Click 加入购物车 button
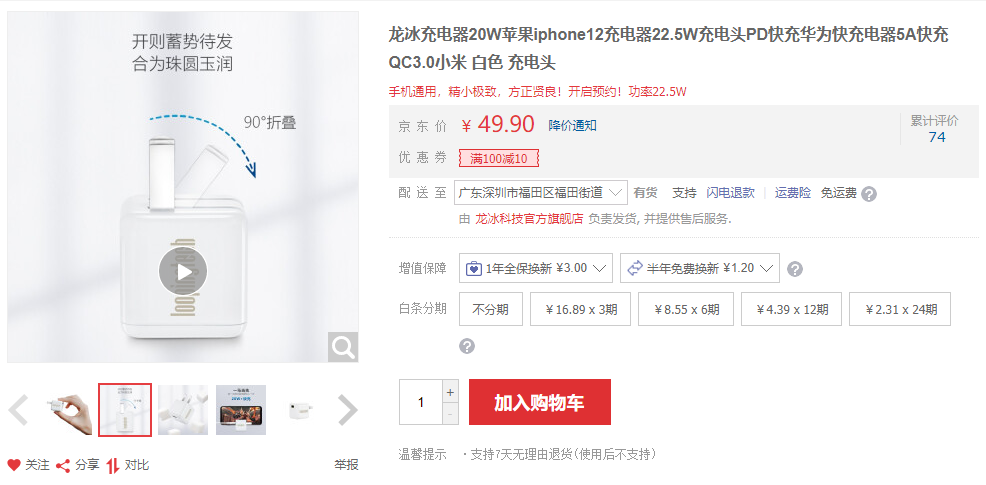The image size is (986, 485). [540, 402]
